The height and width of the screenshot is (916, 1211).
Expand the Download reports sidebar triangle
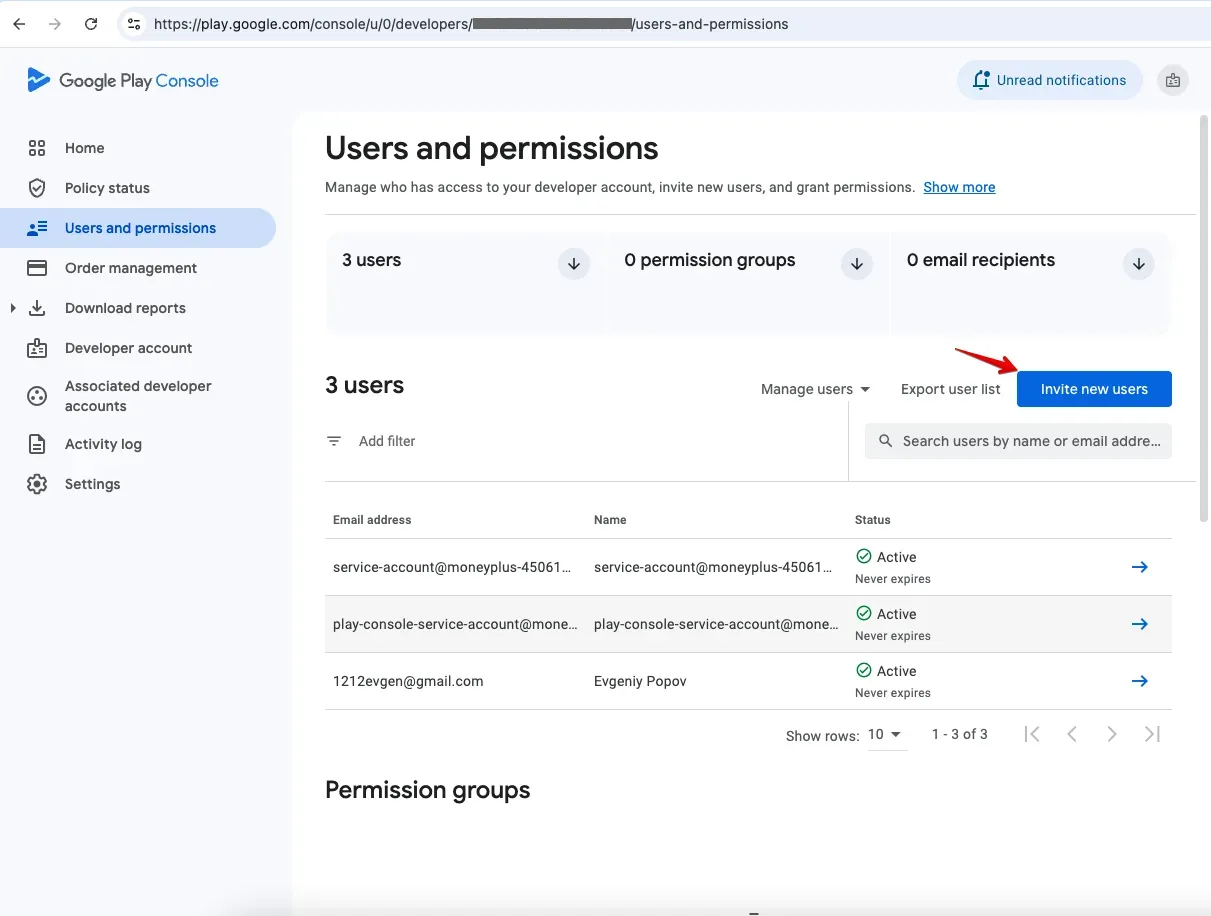click(x=13, y=308)
